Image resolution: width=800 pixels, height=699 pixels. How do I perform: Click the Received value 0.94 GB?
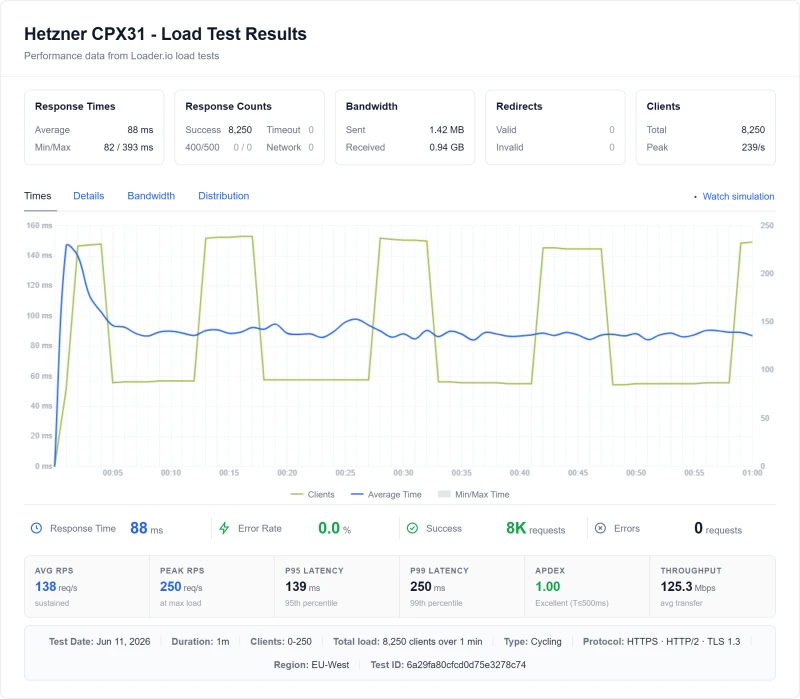click(446, 147)
